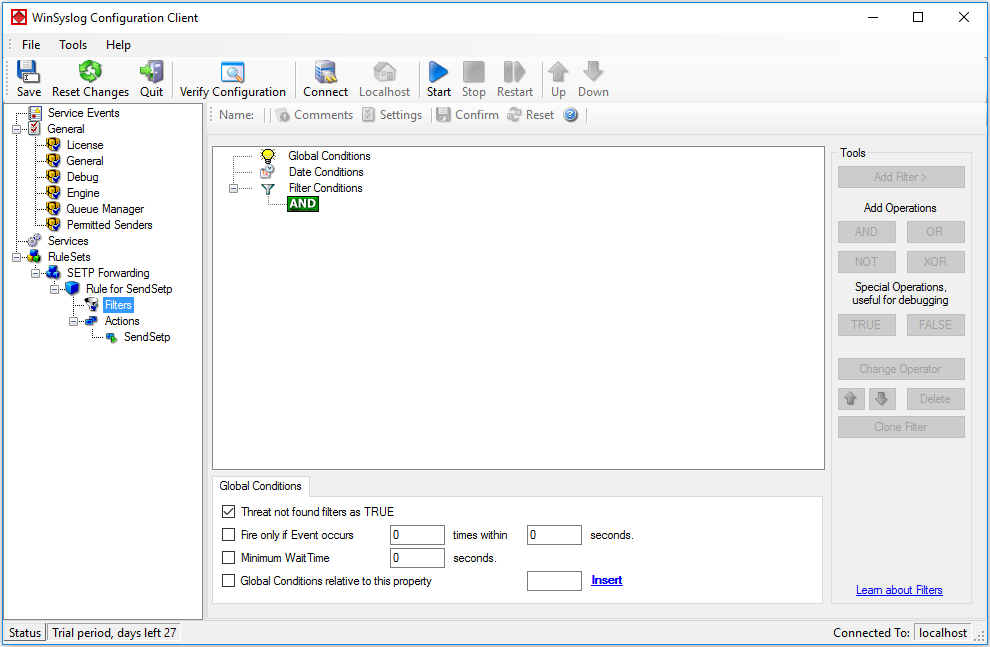
Task: Select the Date Conditions calendar icon
Action: [268, 172]
